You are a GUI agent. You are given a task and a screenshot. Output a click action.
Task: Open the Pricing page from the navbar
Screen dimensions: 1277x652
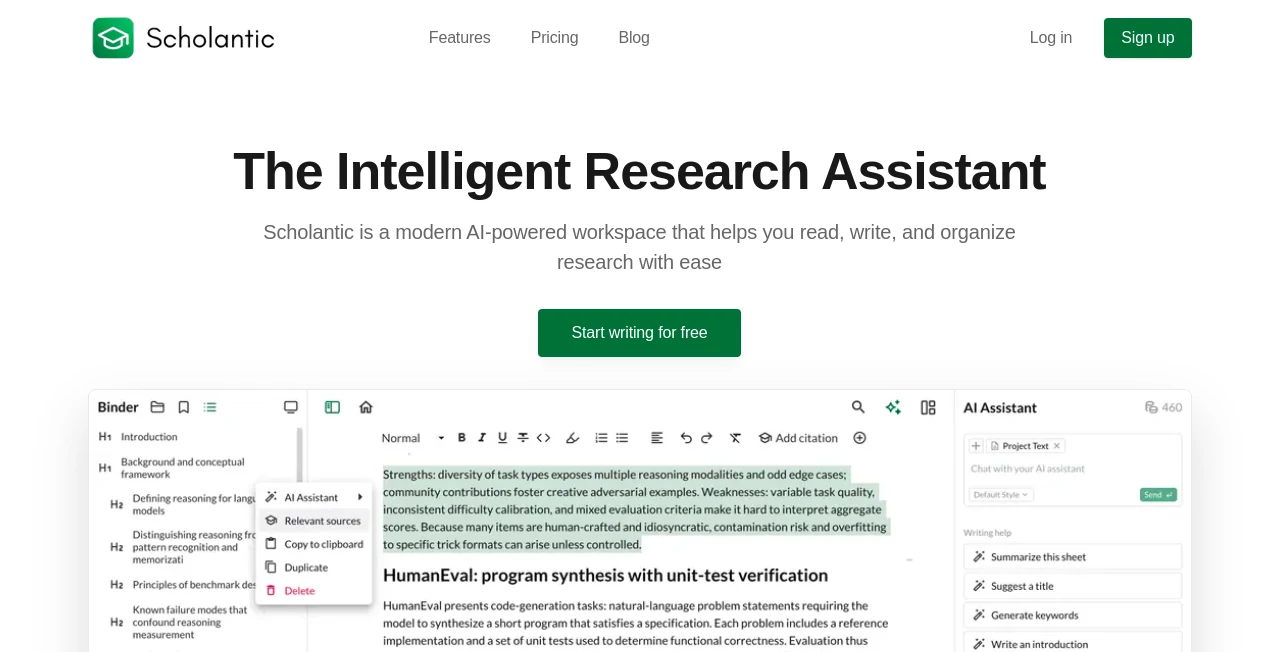pyautogui.click(x=554, y=37)
